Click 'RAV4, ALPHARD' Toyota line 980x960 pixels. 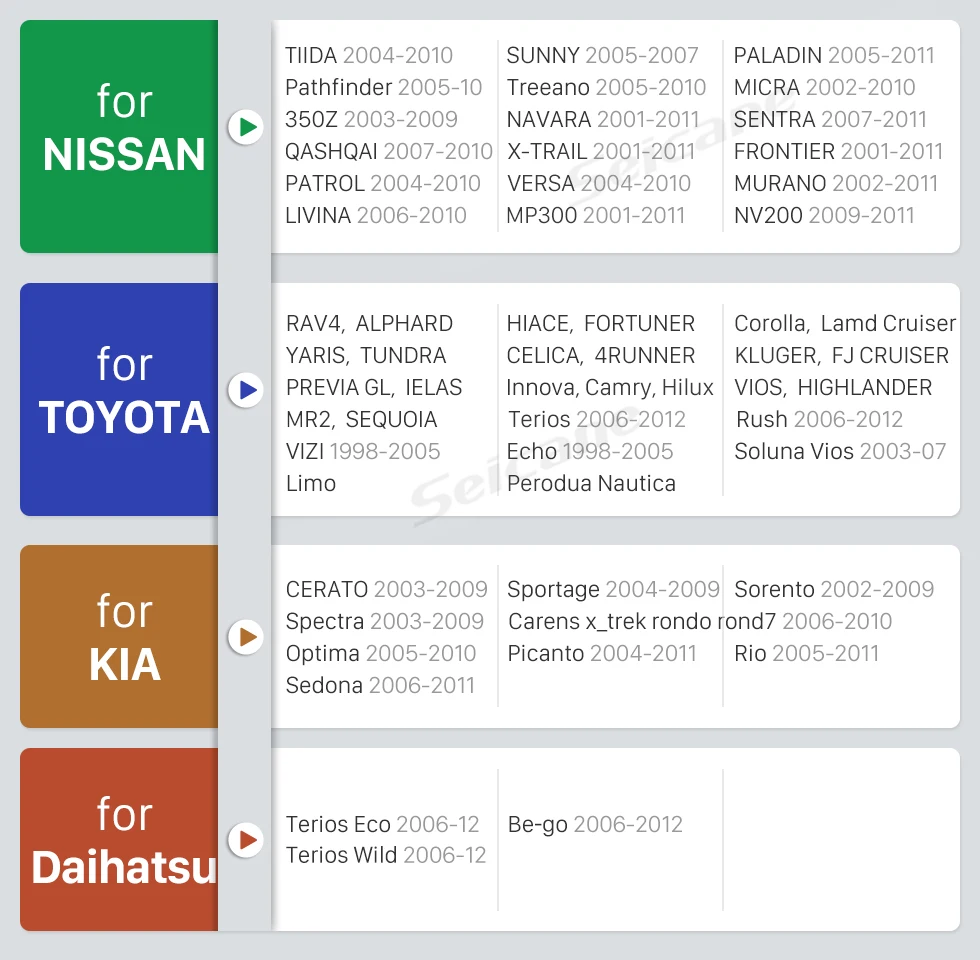click(369, 323)
